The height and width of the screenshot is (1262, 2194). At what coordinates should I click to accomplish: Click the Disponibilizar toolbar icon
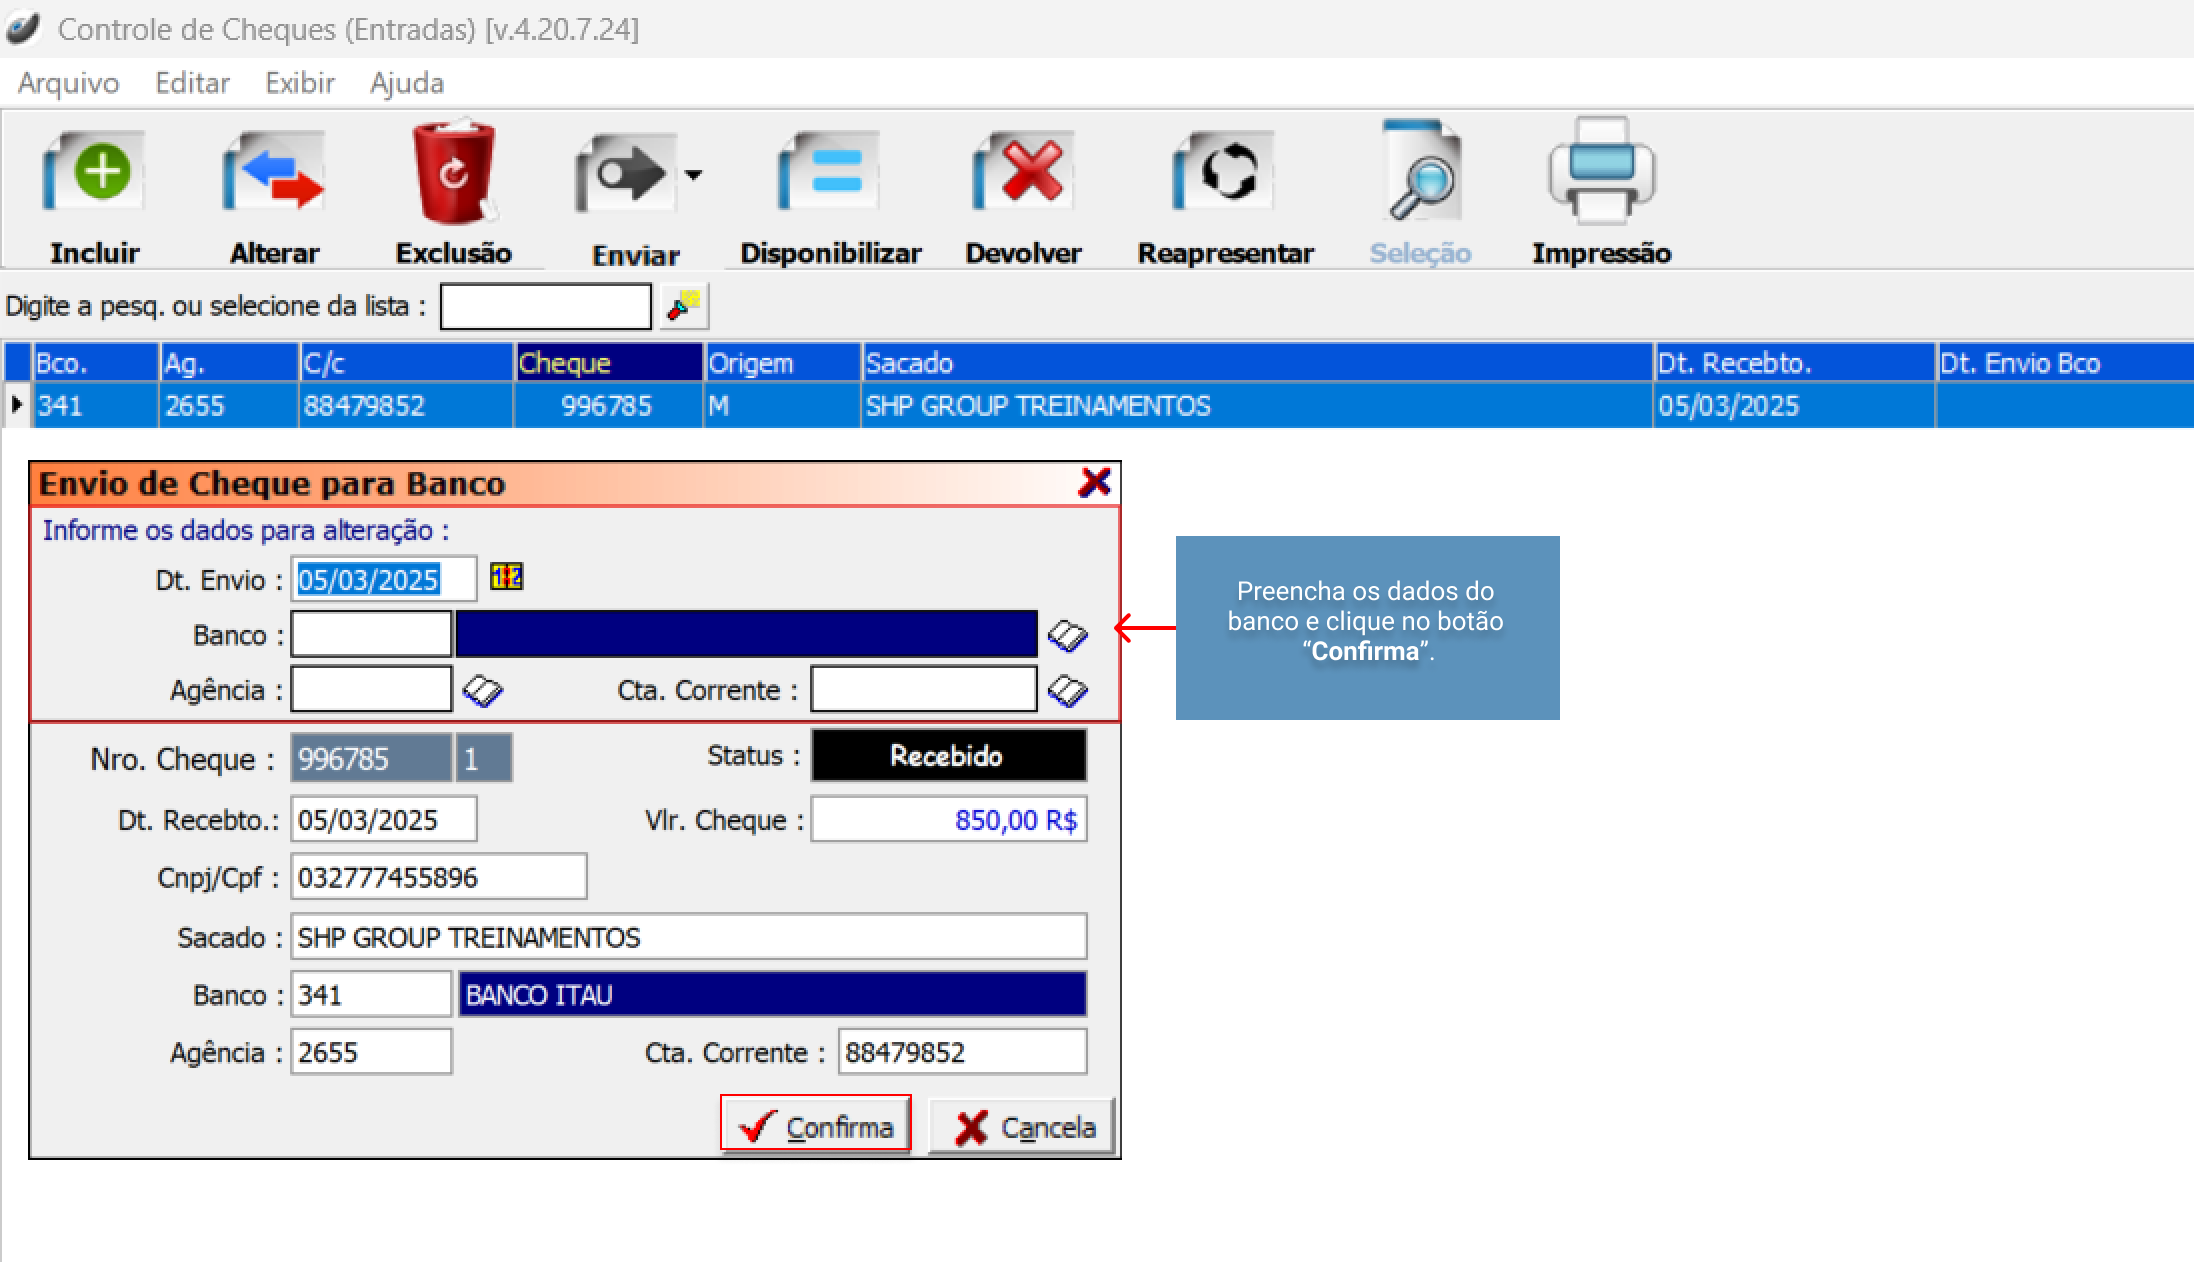tap(829, 172)
